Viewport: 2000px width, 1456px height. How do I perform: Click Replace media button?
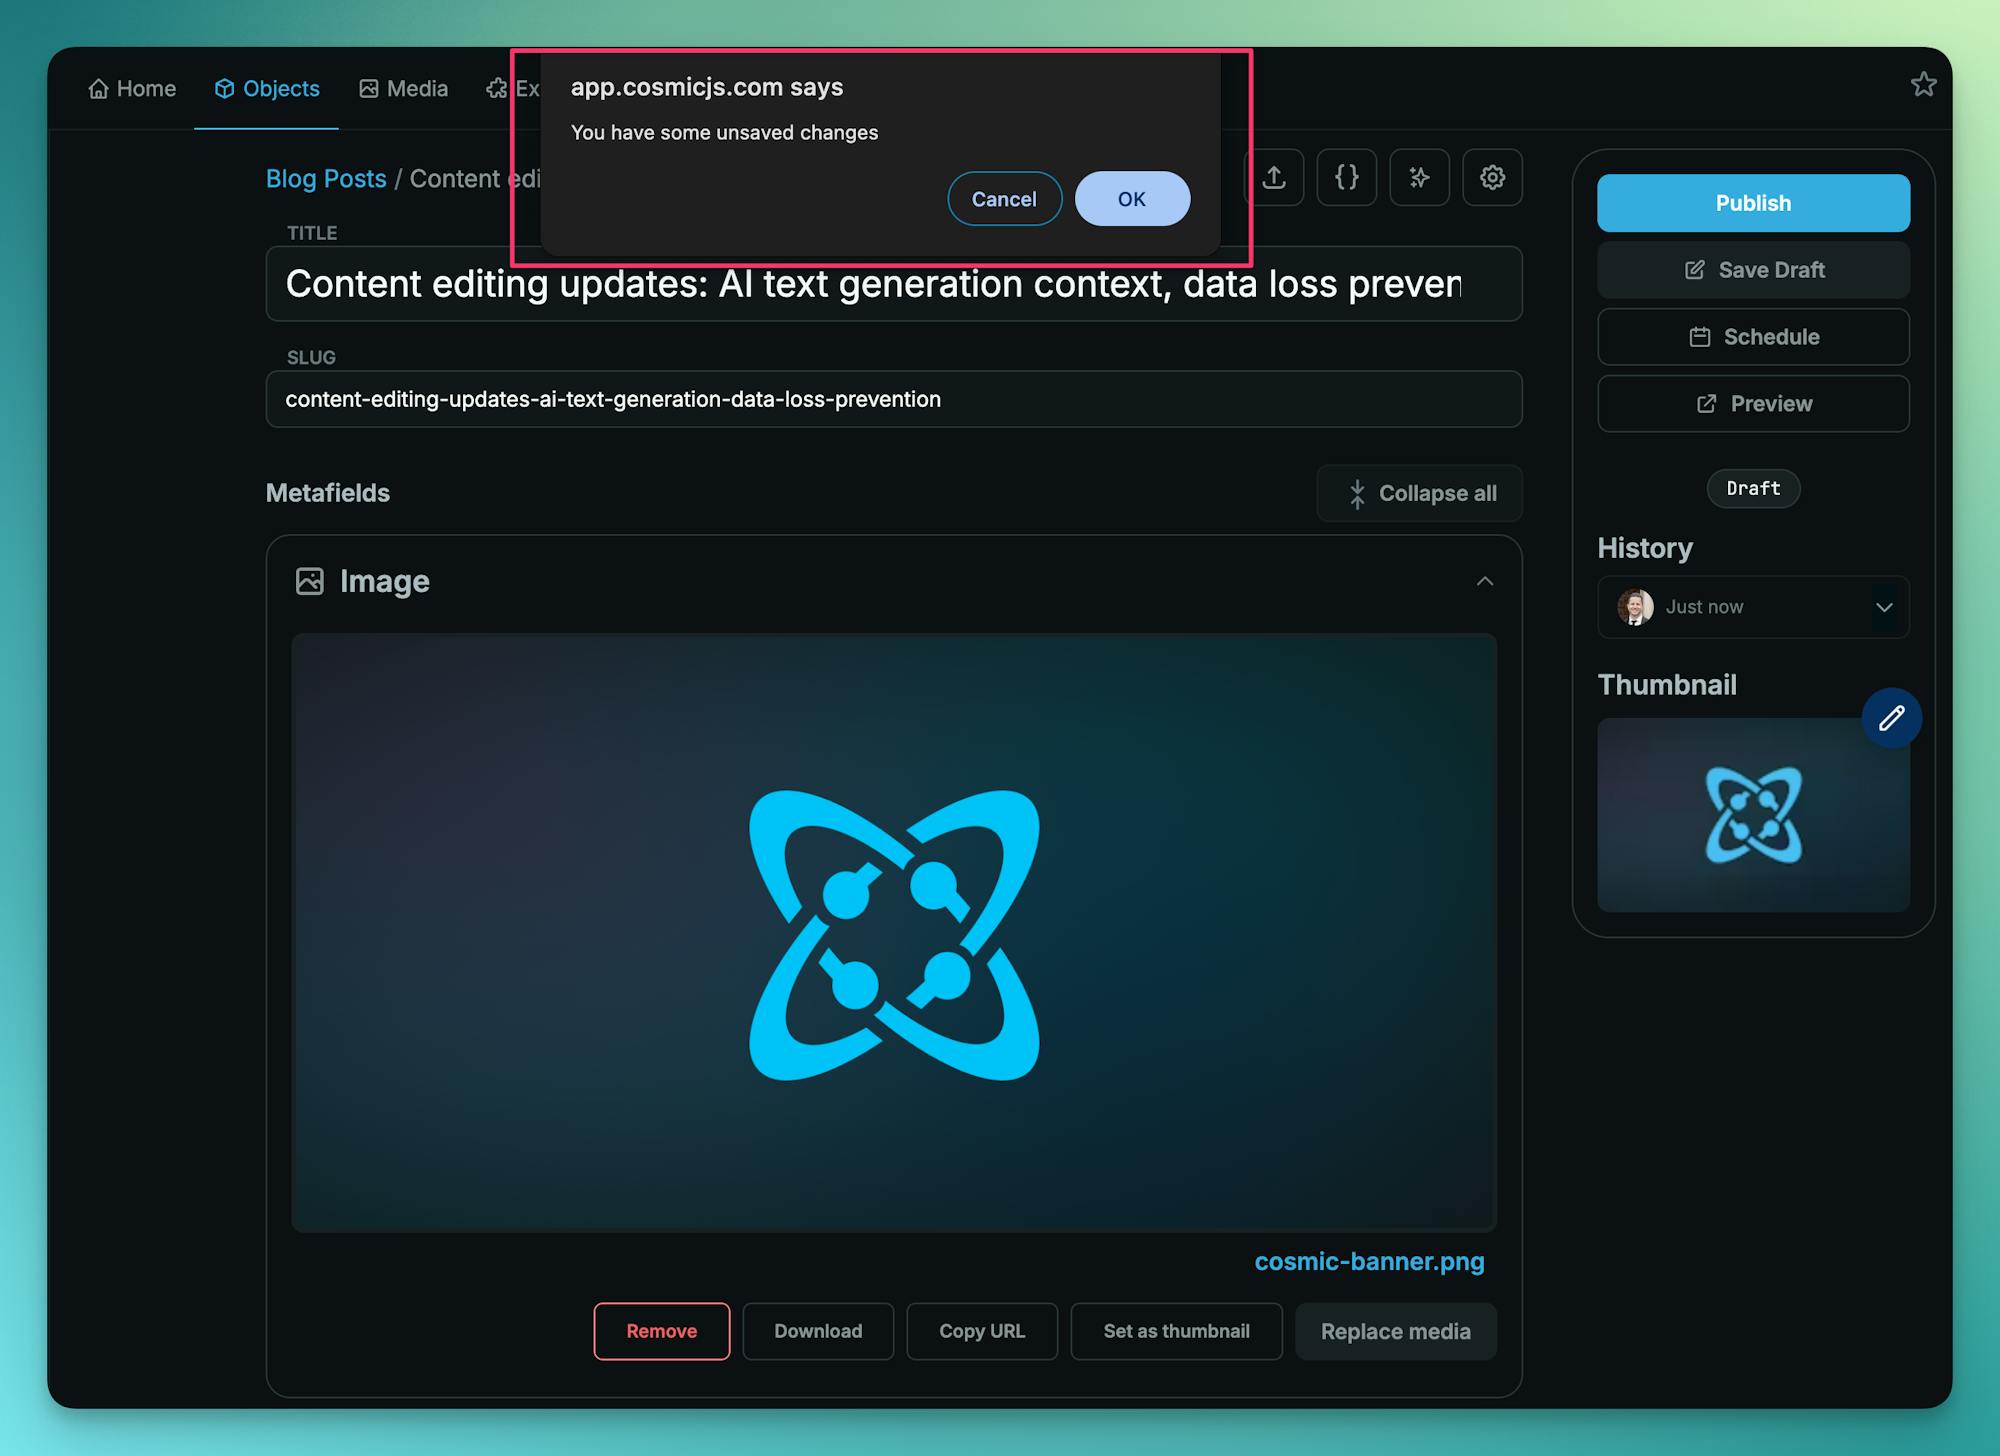(1396, 1331)
